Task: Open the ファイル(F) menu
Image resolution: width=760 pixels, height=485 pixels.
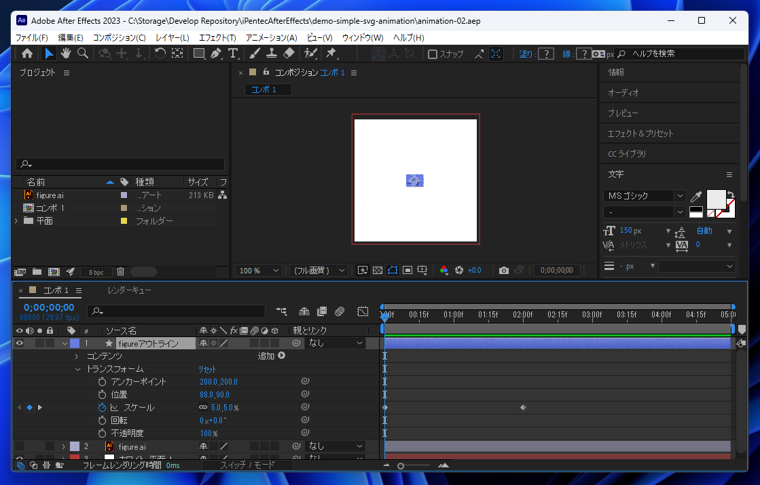Action: point(32,37)
